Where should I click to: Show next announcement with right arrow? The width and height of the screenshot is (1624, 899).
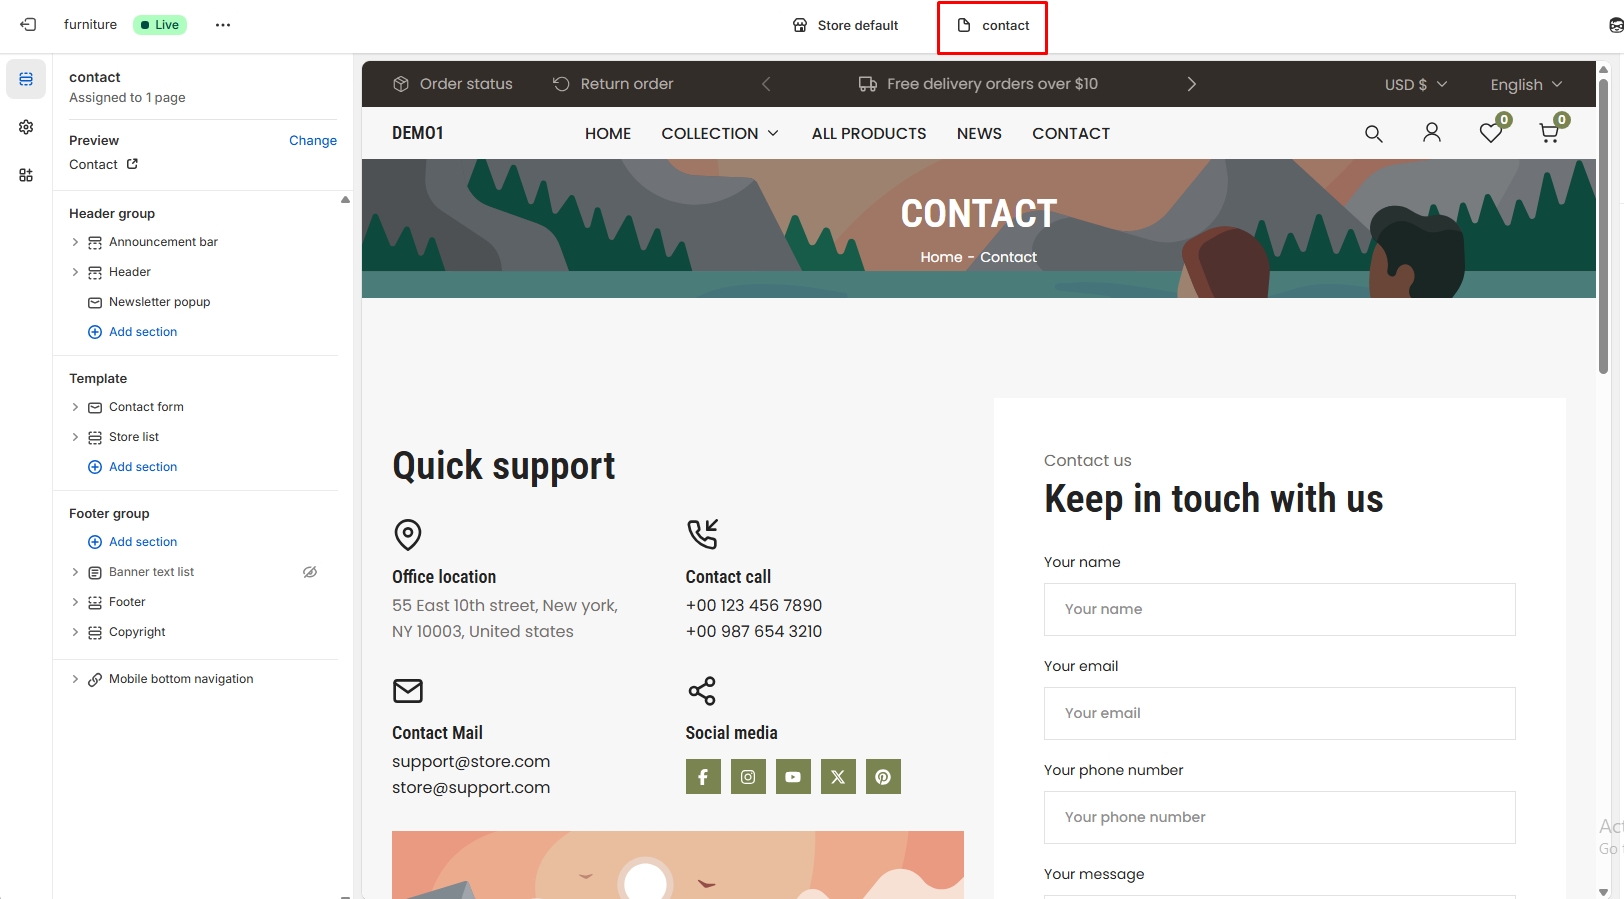coord(1191,84)
